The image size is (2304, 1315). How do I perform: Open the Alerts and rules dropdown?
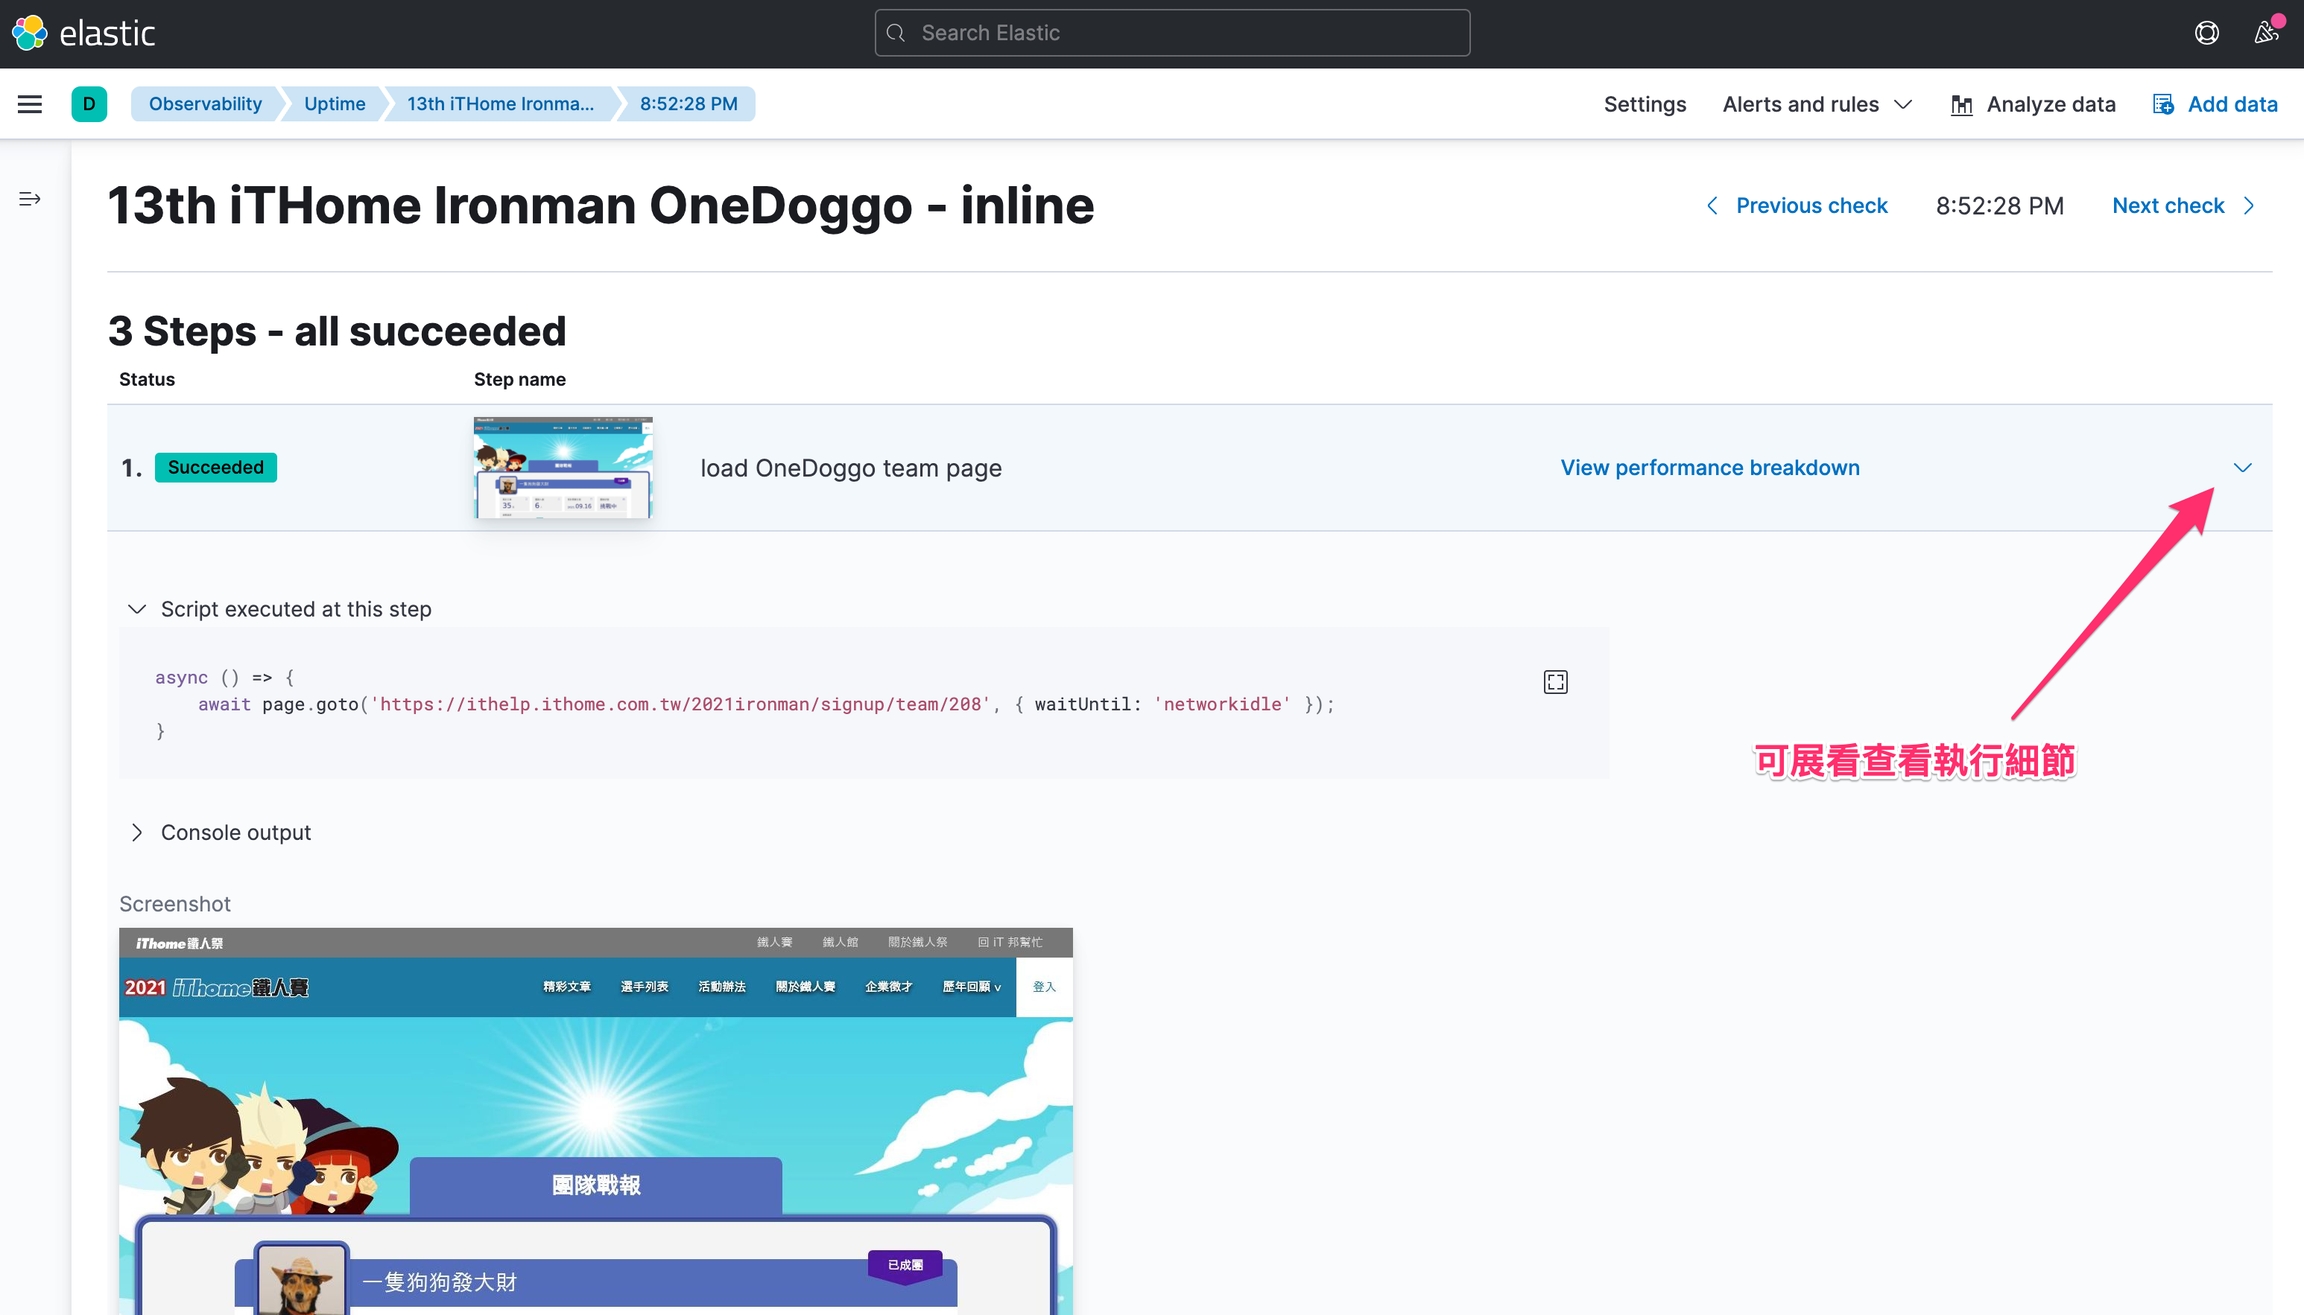[x=1817, y=105]
